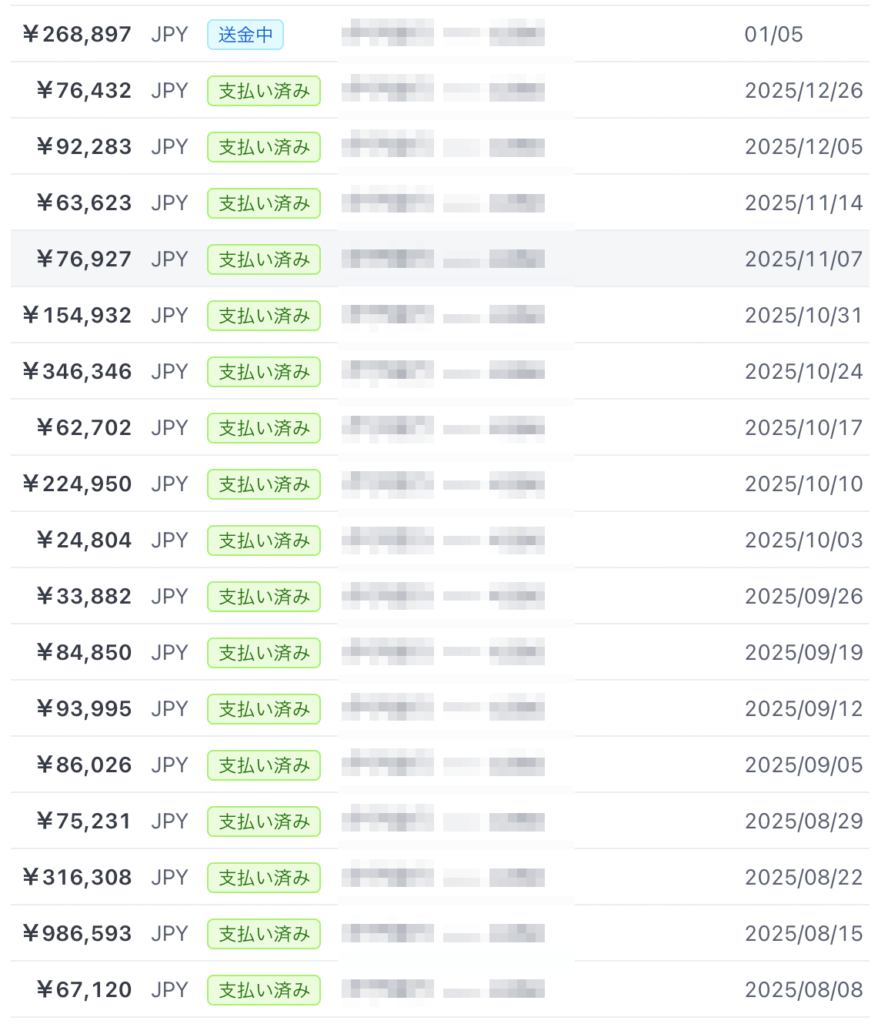This screenshot has width=888, height=1024.
Task: Open the ¥316,308 payout row
Action: pos(78,877)
